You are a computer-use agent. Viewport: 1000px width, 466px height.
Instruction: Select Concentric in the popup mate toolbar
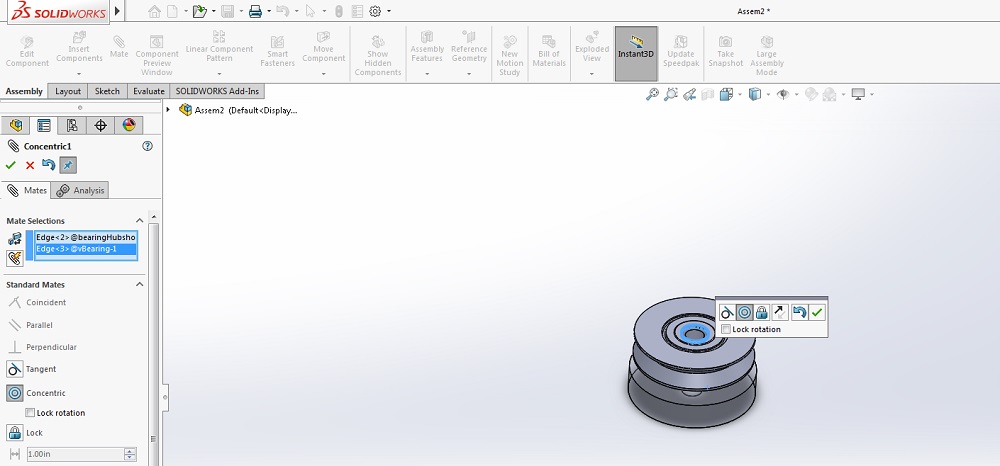pos(744,312)
